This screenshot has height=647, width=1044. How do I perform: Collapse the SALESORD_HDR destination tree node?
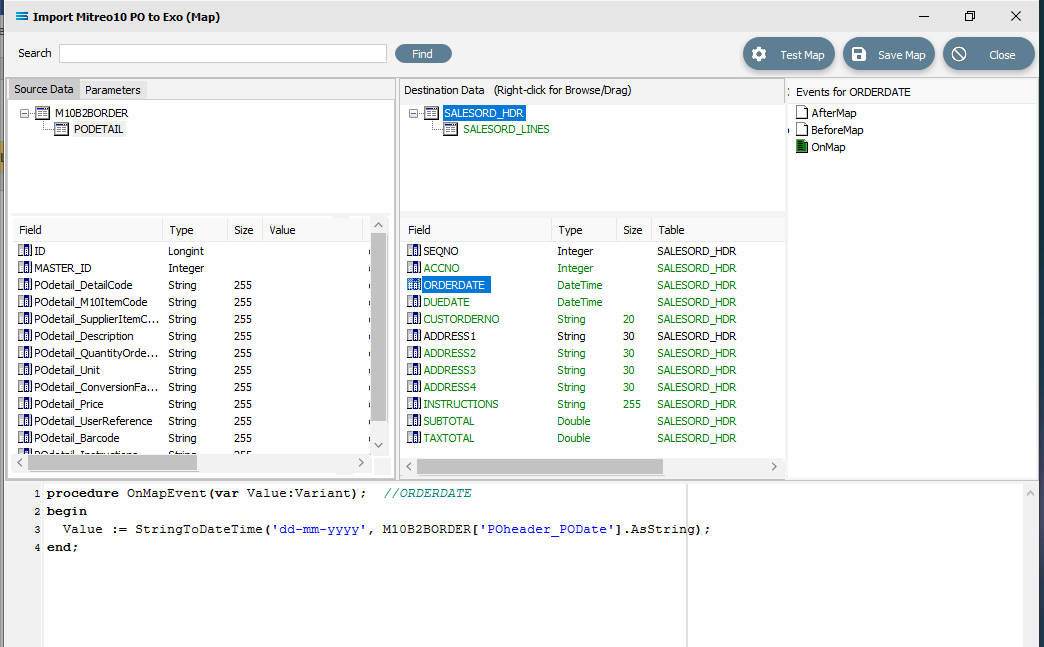pos(413,113)
